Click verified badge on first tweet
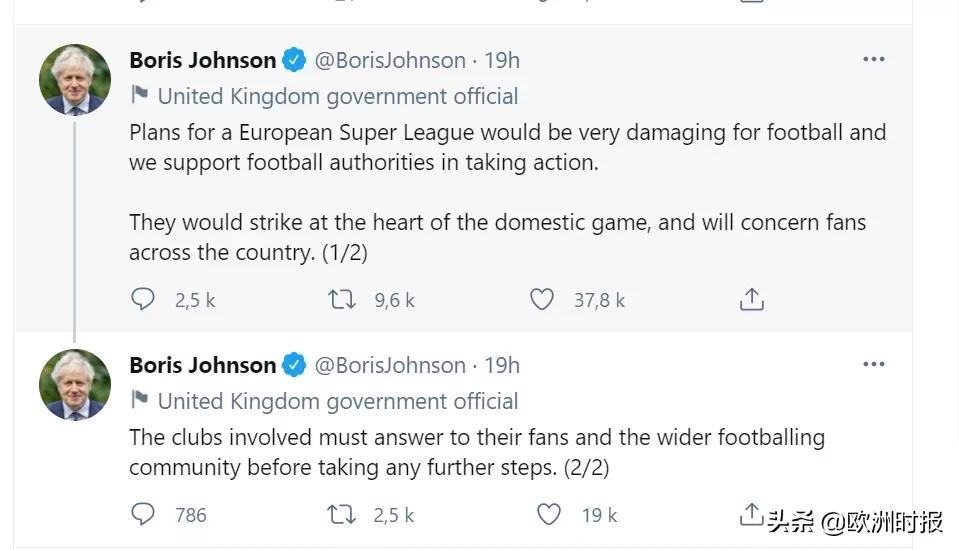This screenshot has height=550, width=959. [x=294, y=60]
